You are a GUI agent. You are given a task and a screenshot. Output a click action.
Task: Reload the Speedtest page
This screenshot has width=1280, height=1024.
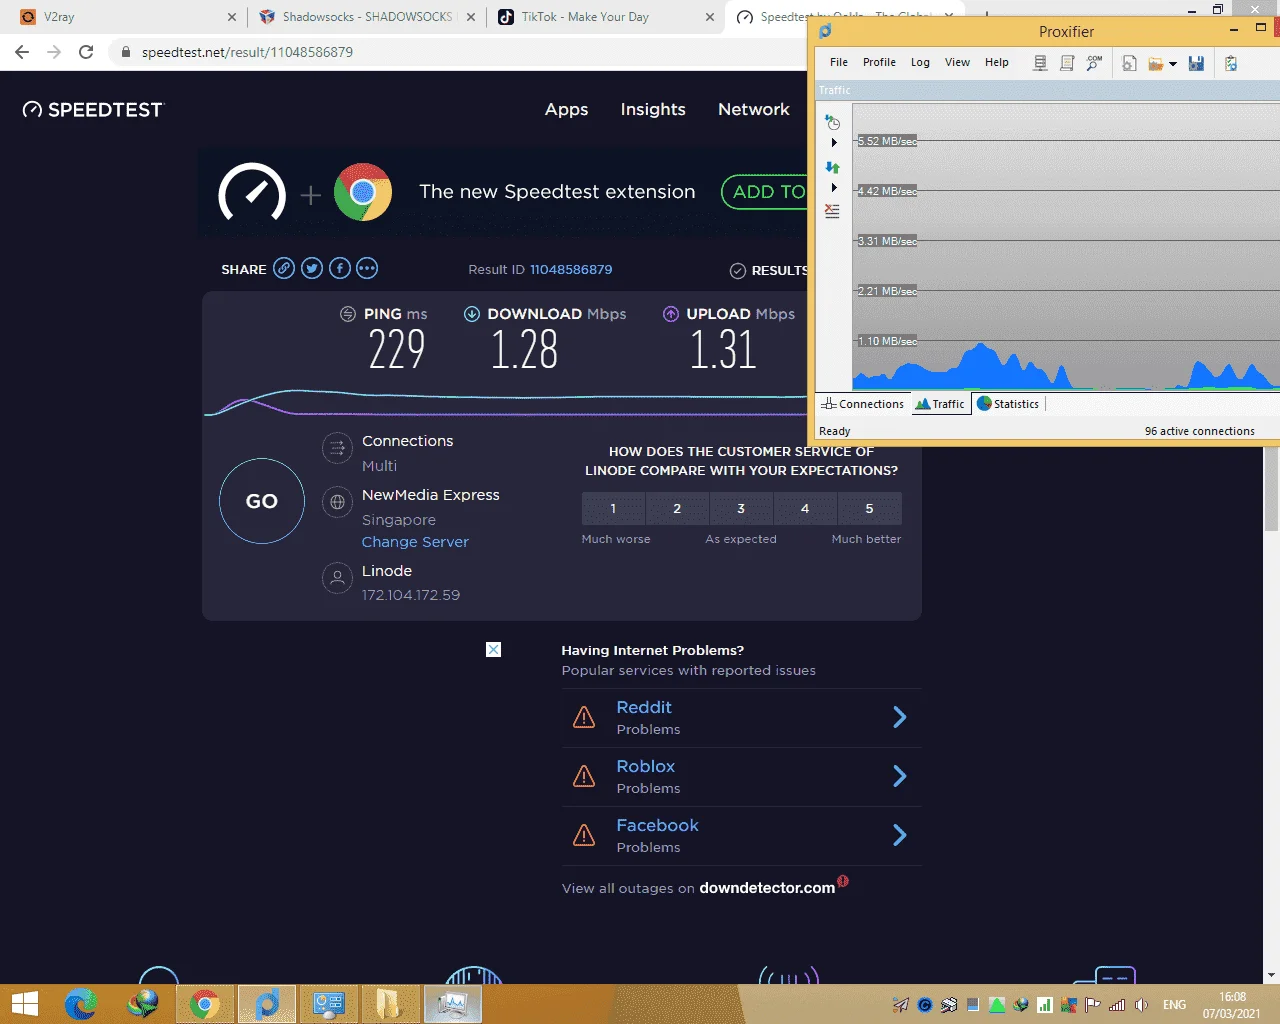click(86, 52)
